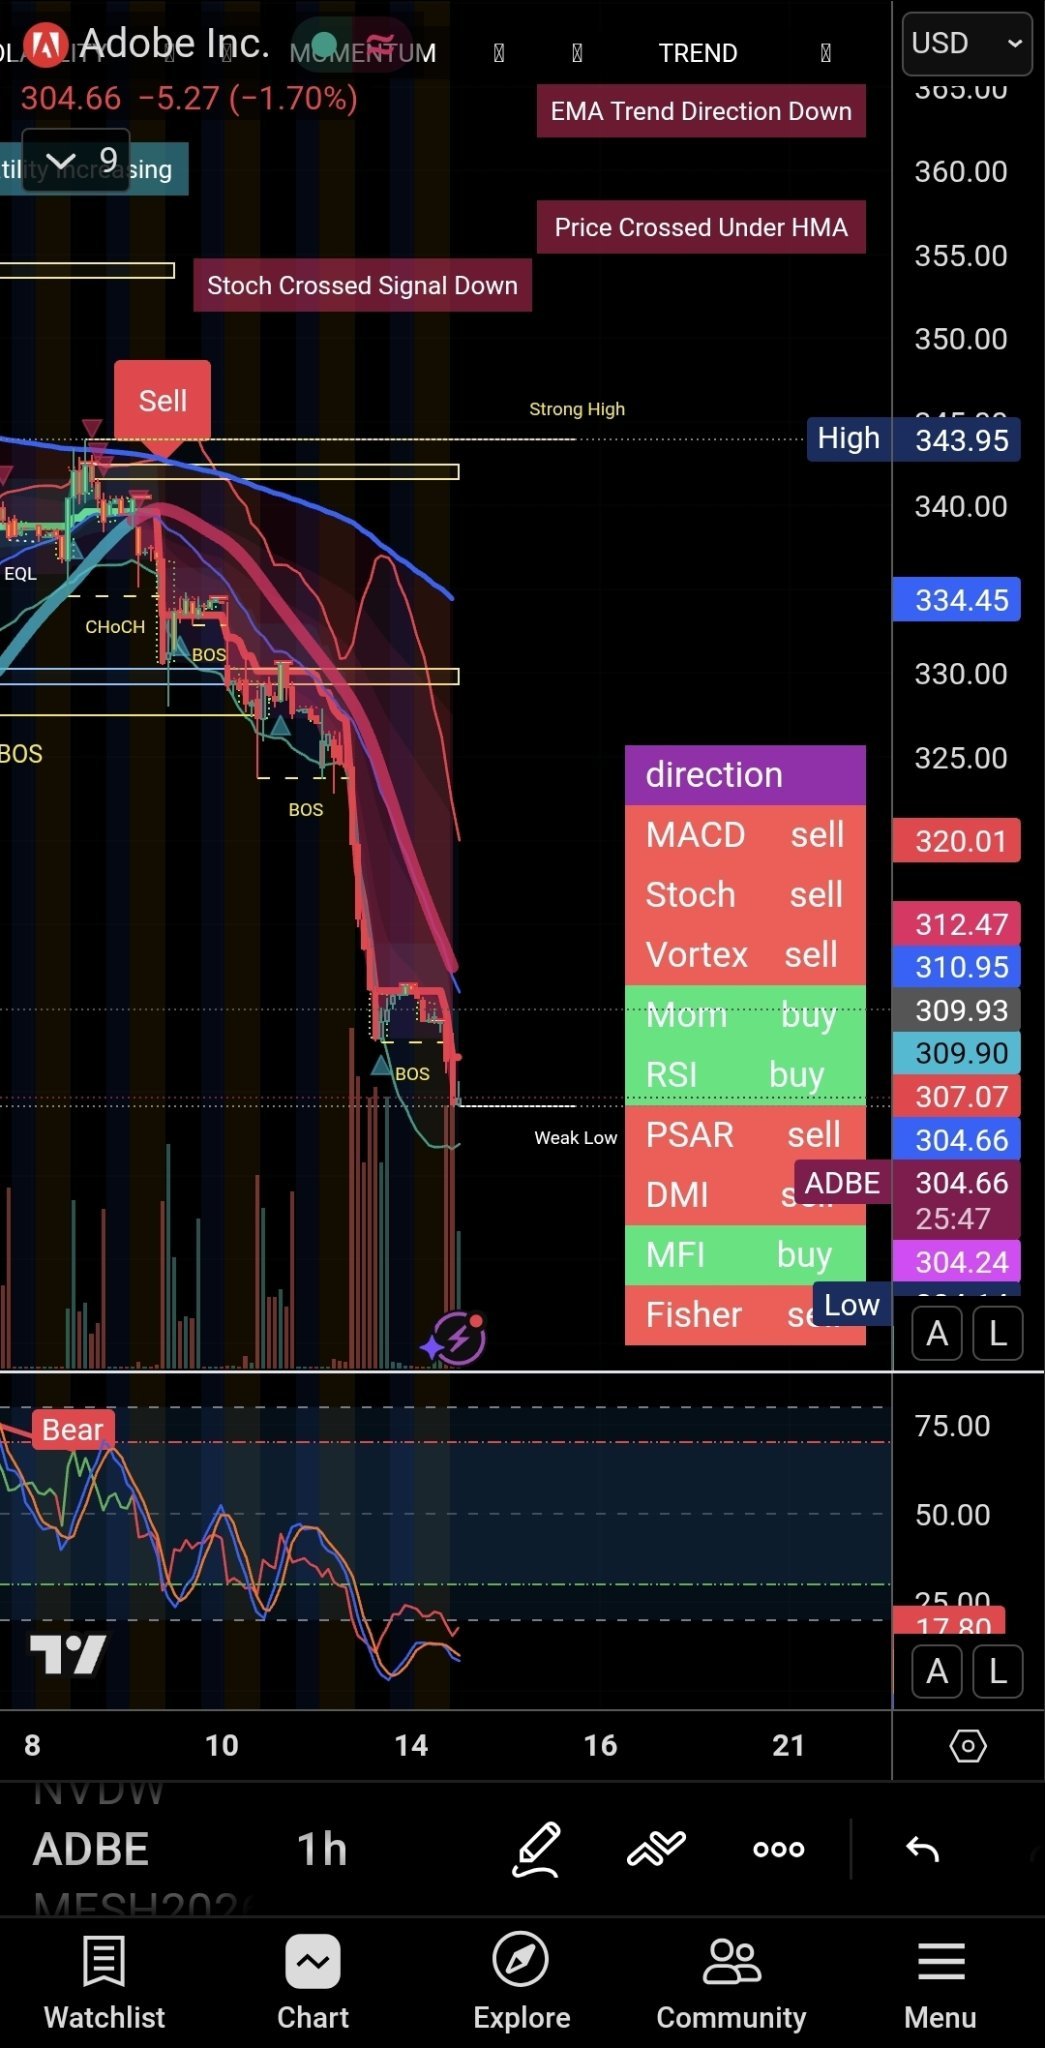Select the ADBE symbol button
Screen dimensions: 1045x2048
coord(91,1849)
